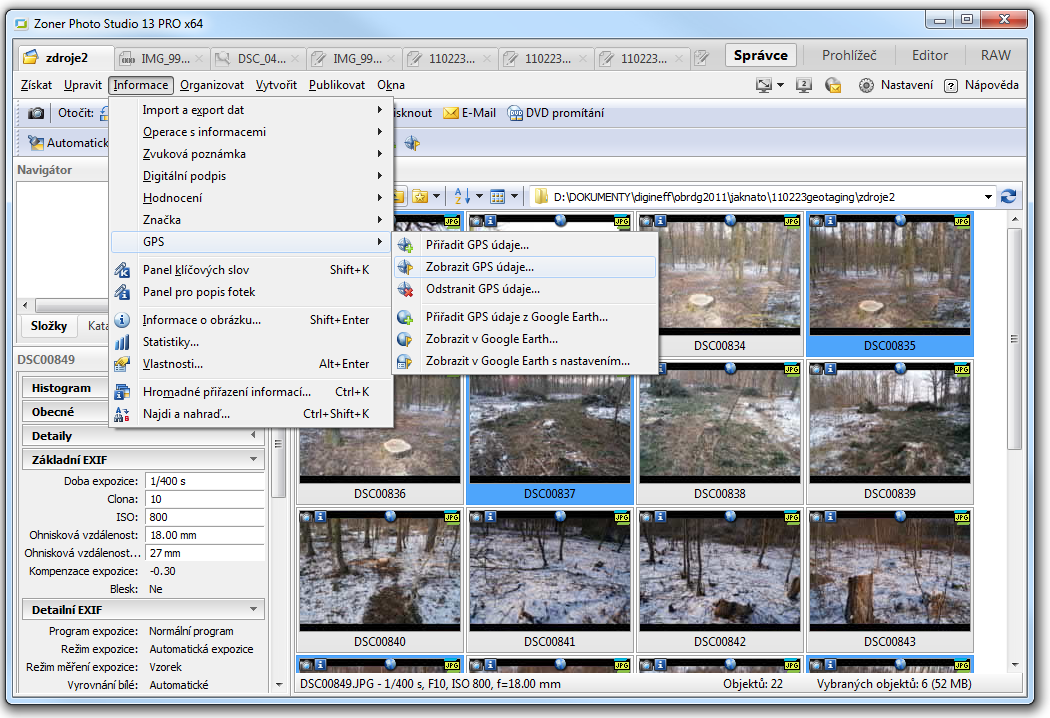Open Nastavení via its gear icon
1050x718 pixels.
pos(866,86)
